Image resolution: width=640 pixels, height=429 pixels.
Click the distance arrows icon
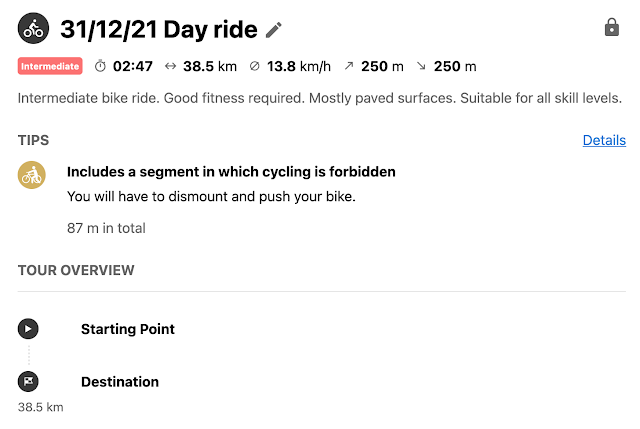point(171,67)
